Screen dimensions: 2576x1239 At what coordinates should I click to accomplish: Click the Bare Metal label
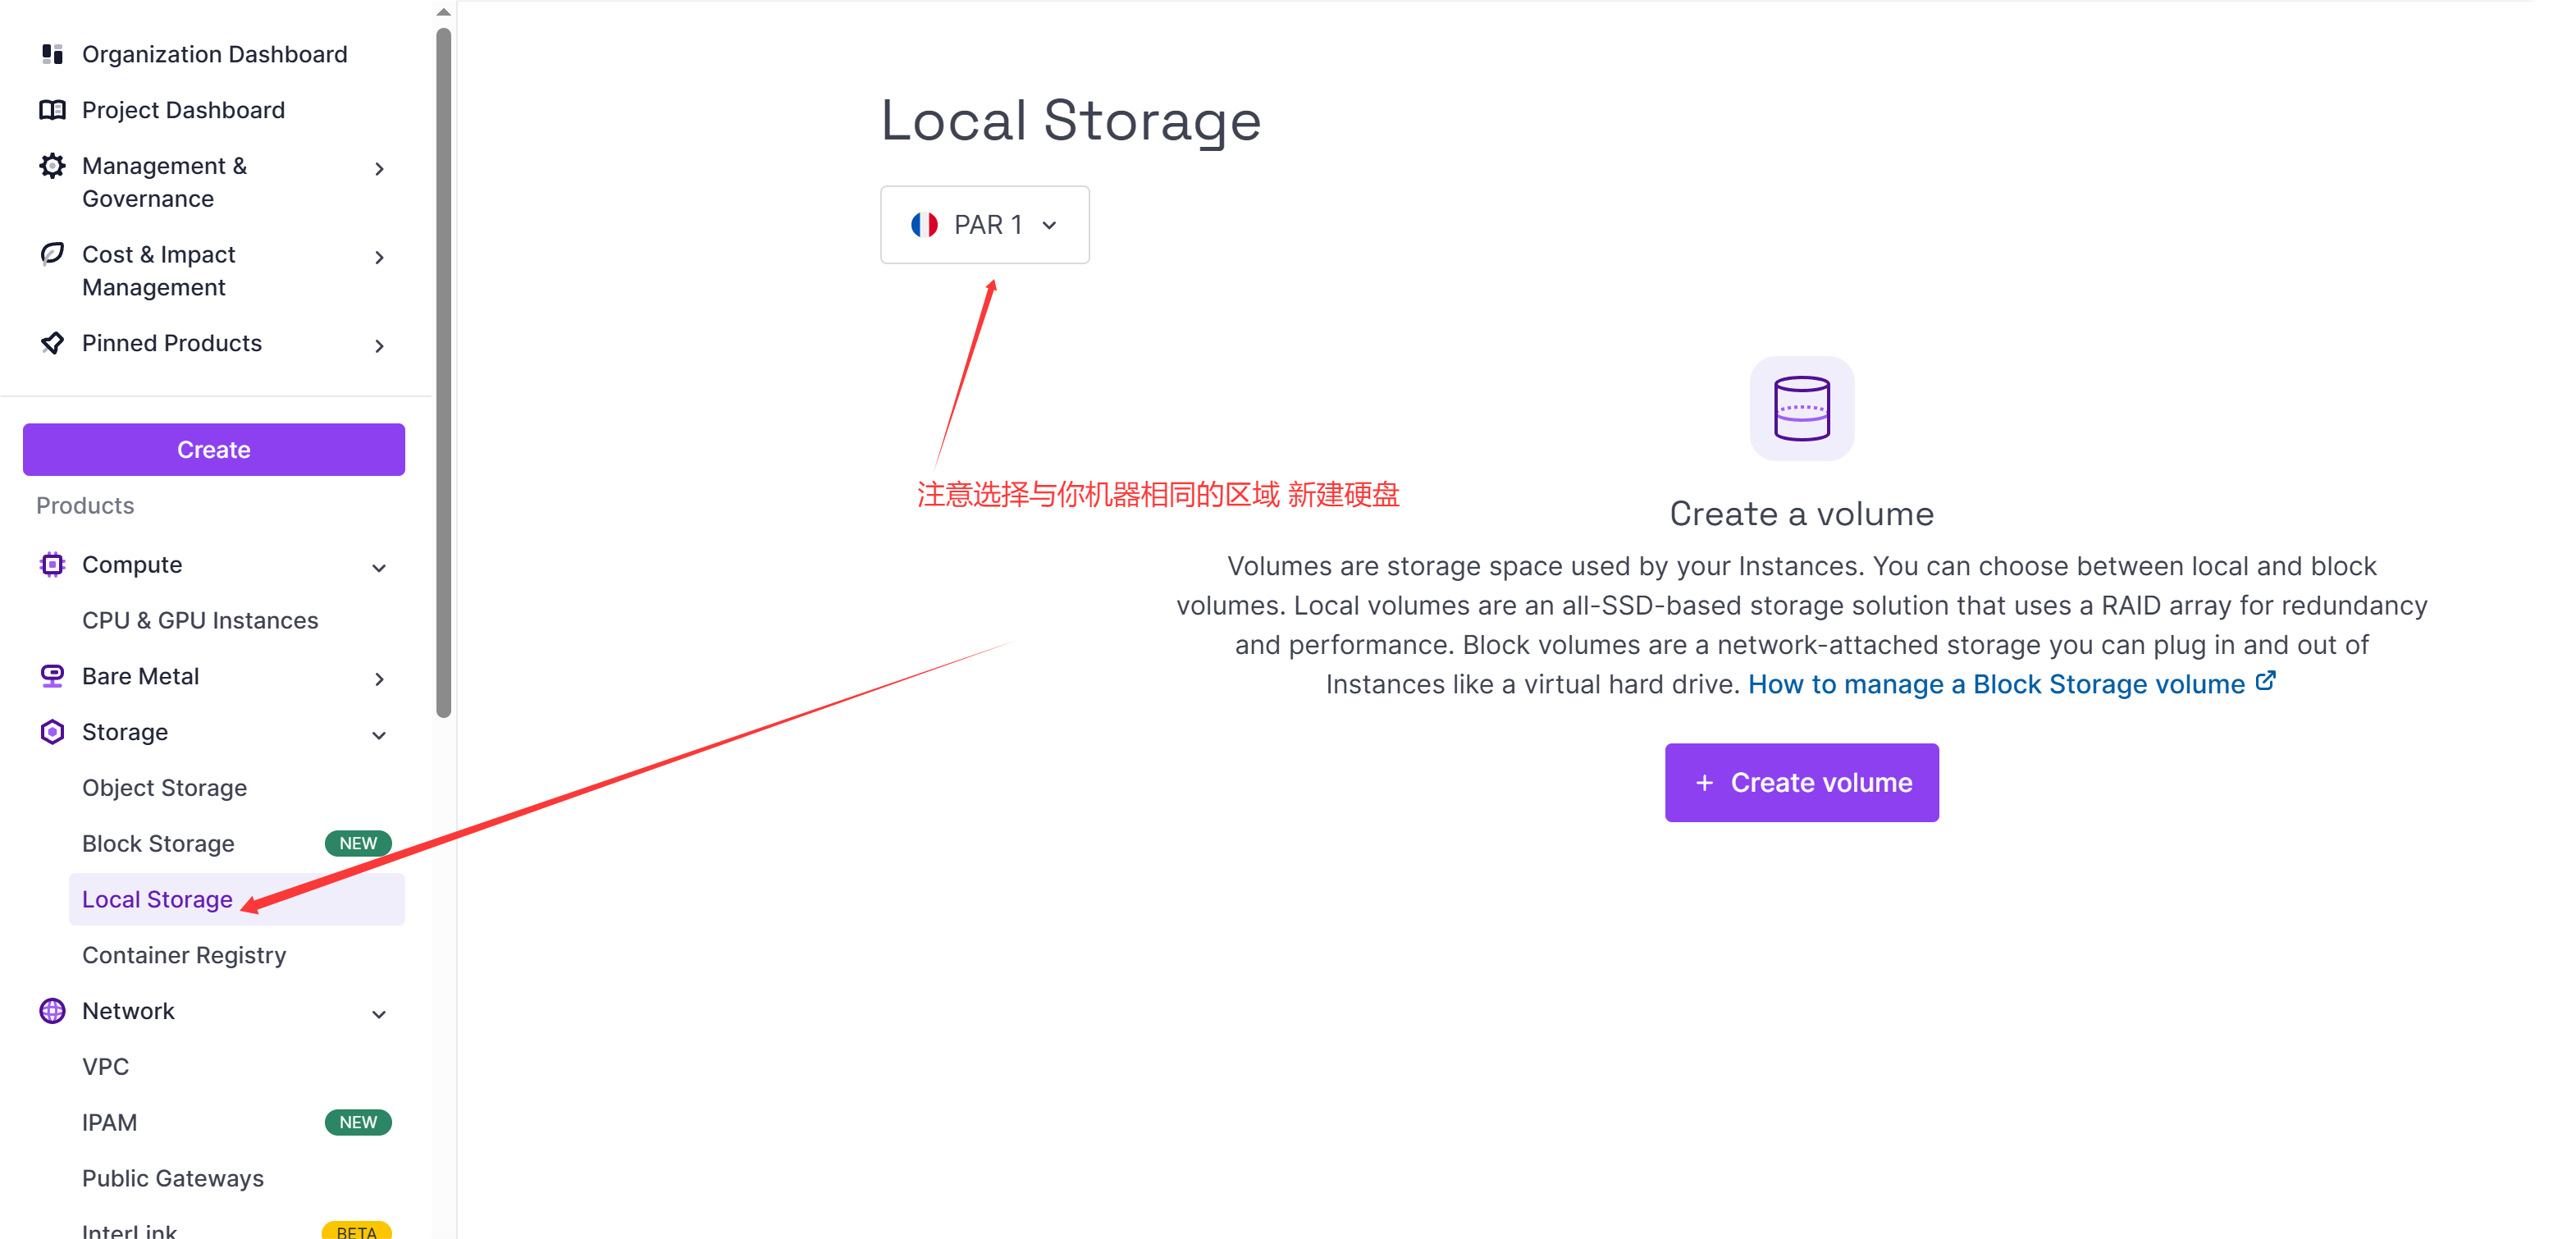pyautogui.click(x=140, y=676)
